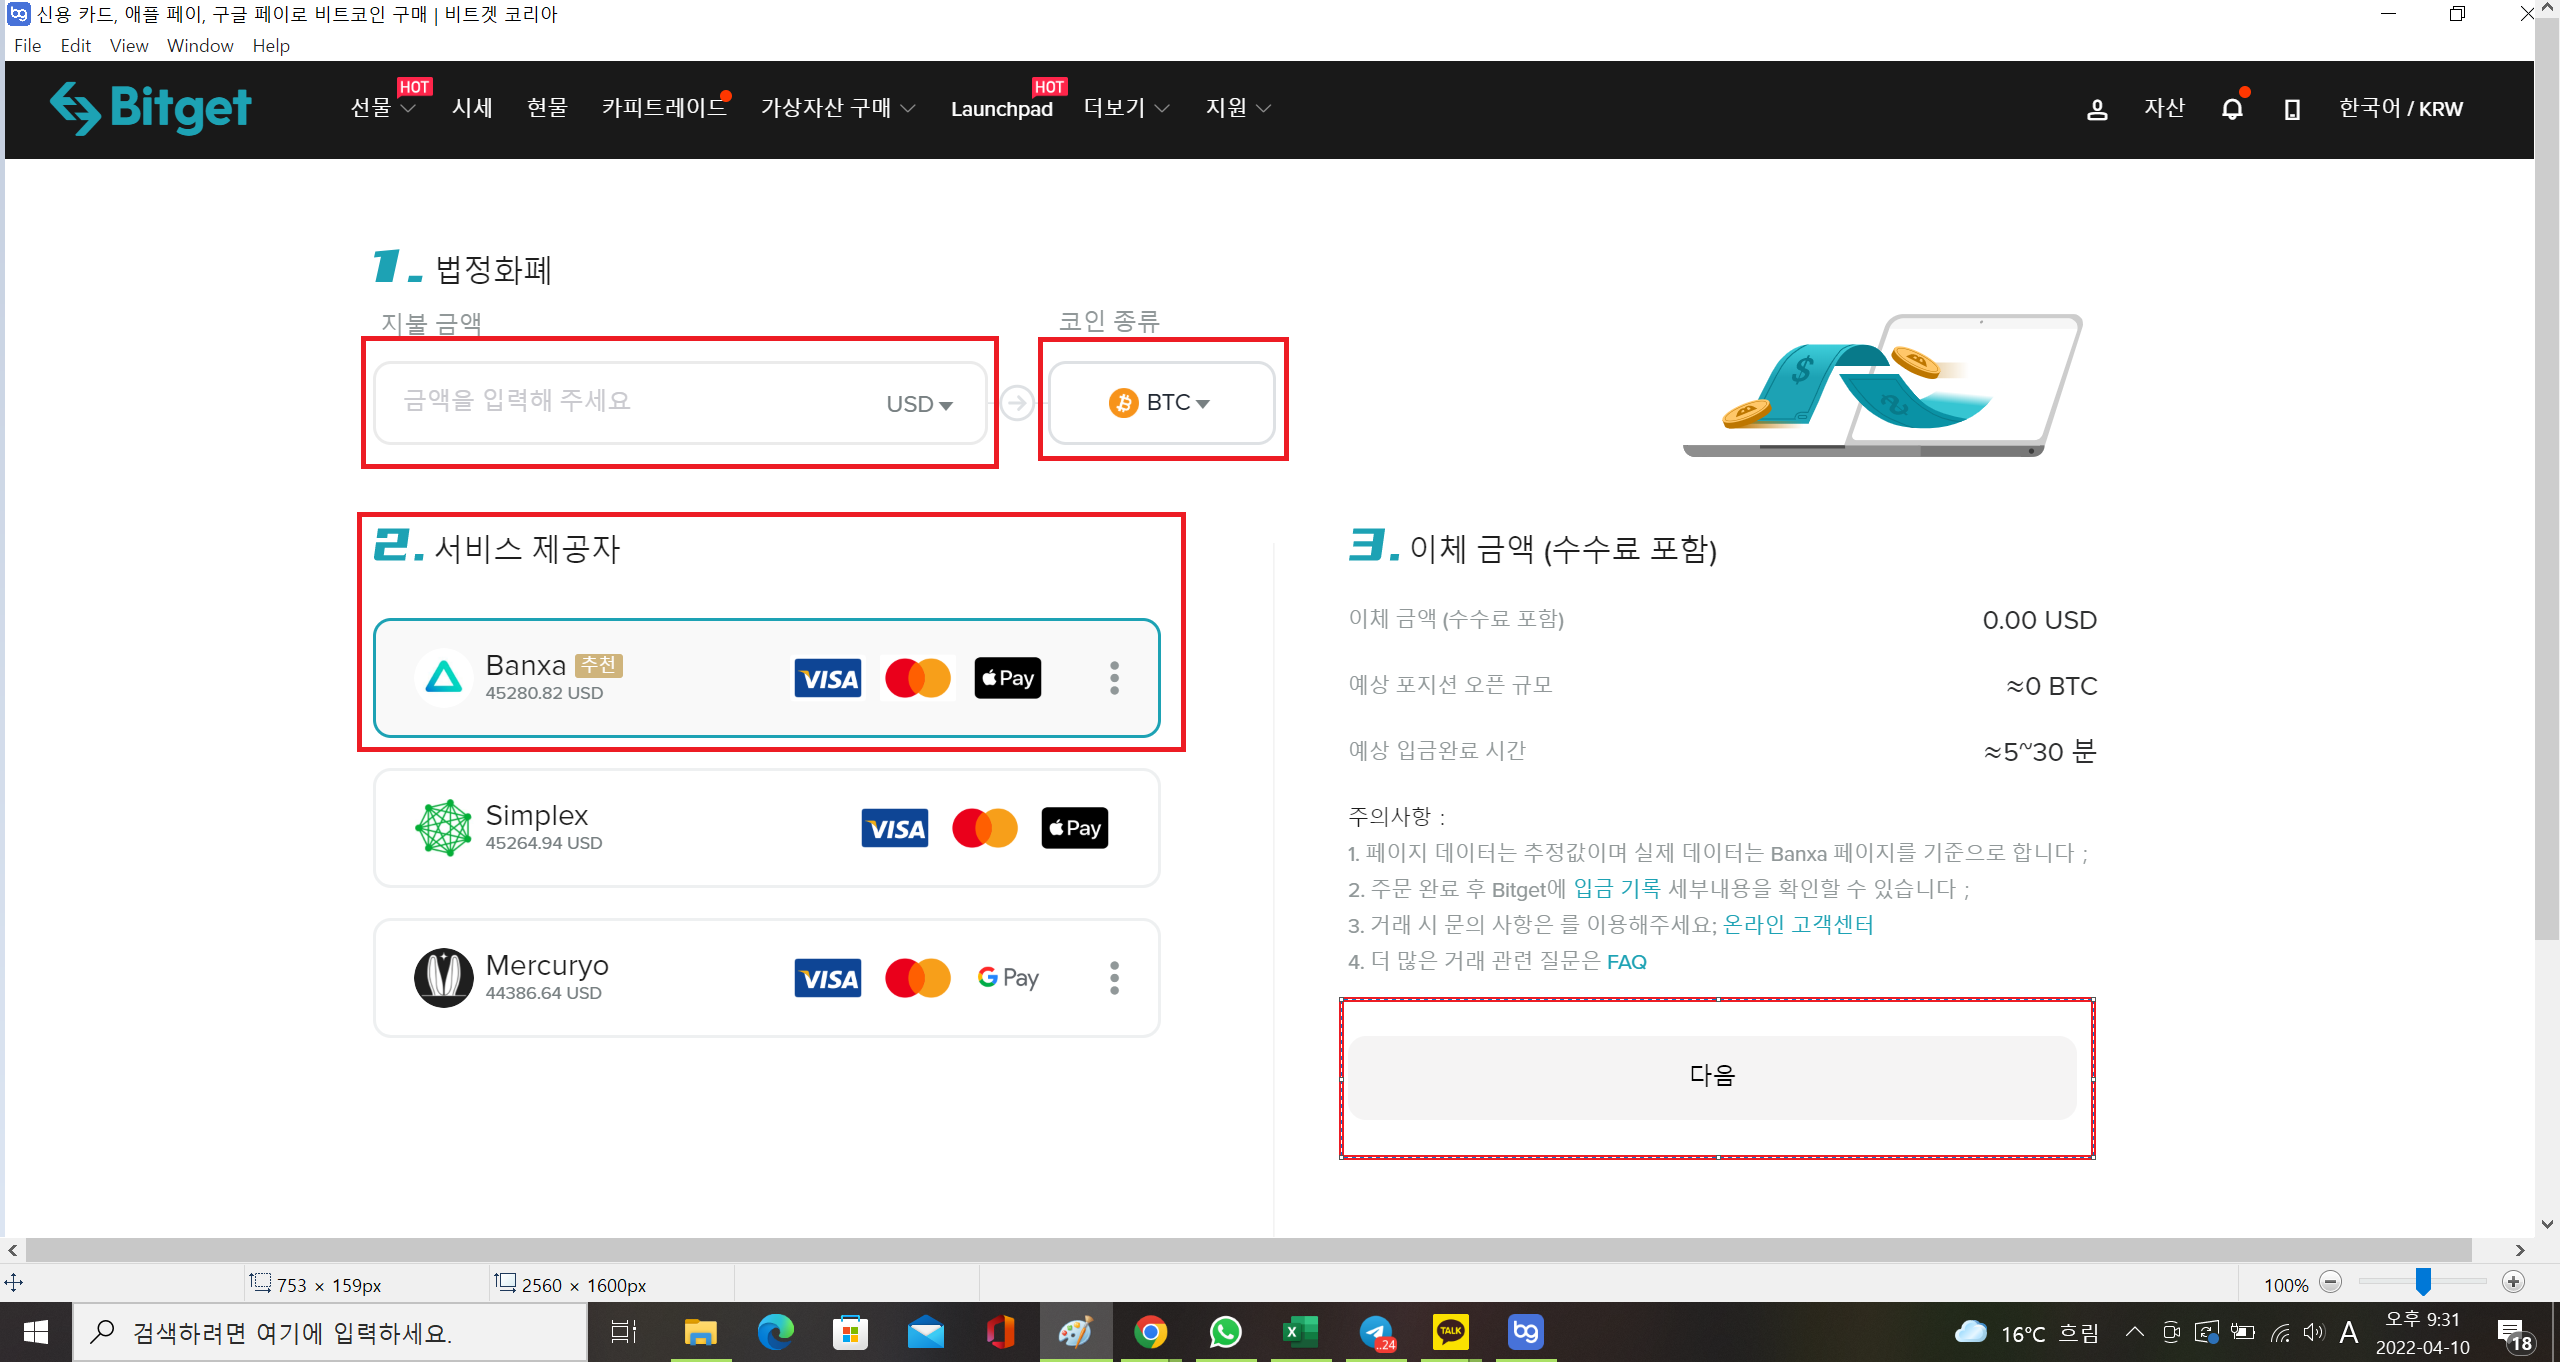This screenshot has height=1362, width=2560.
Task: Open KakaoTalk from the taskbar
Action: [1451, 1332]
